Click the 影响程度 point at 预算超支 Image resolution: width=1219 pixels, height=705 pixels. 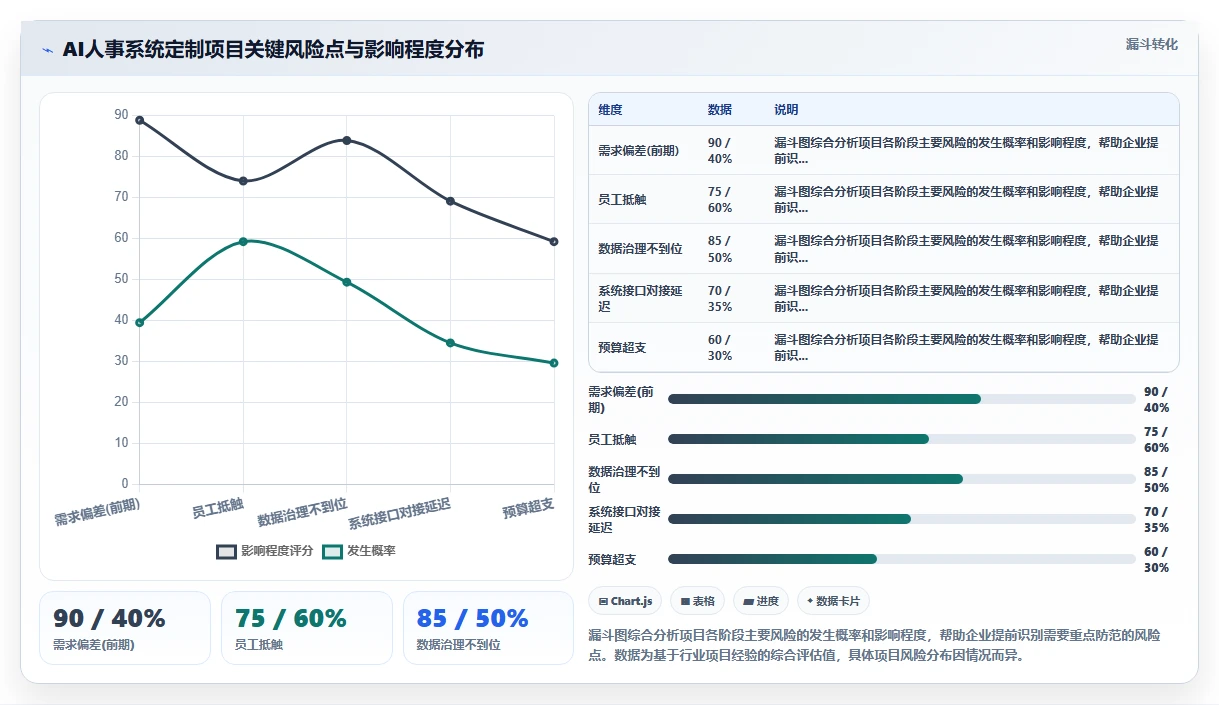click(554, 241)
